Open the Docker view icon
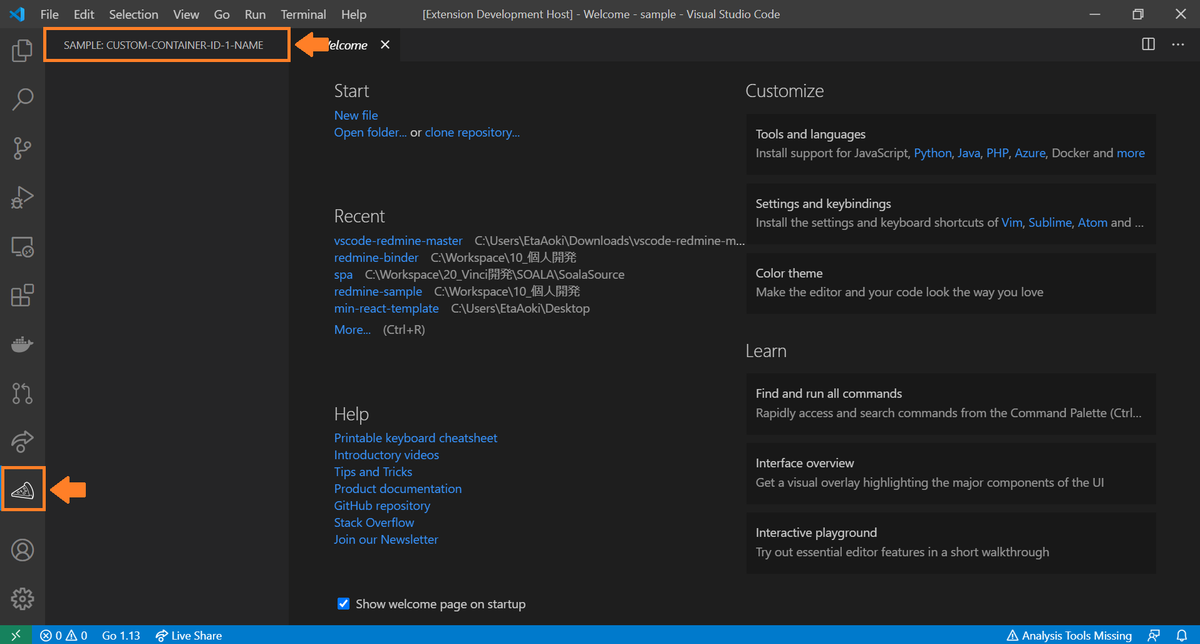Image resolution: width=1200 pixels, height=644 pixels. 22,344
